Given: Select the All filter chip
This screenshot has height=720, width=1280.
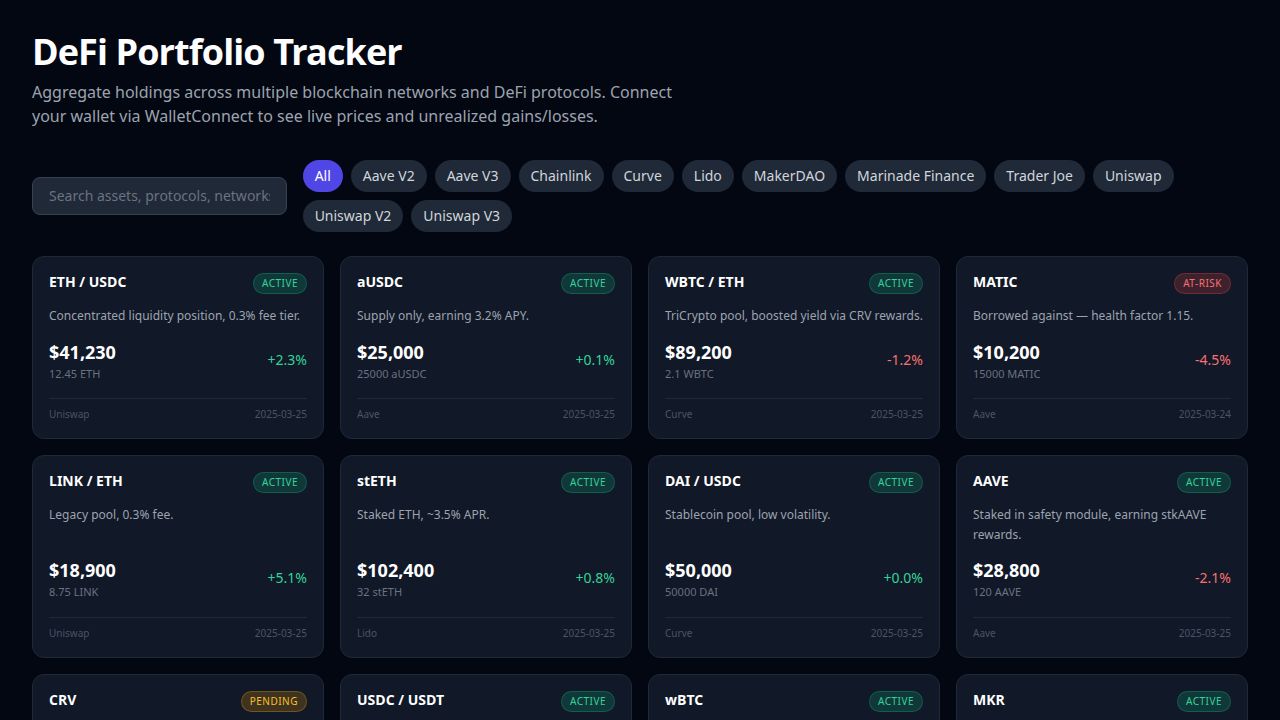Looking at the screenshot, I should (x=322, y=176).
